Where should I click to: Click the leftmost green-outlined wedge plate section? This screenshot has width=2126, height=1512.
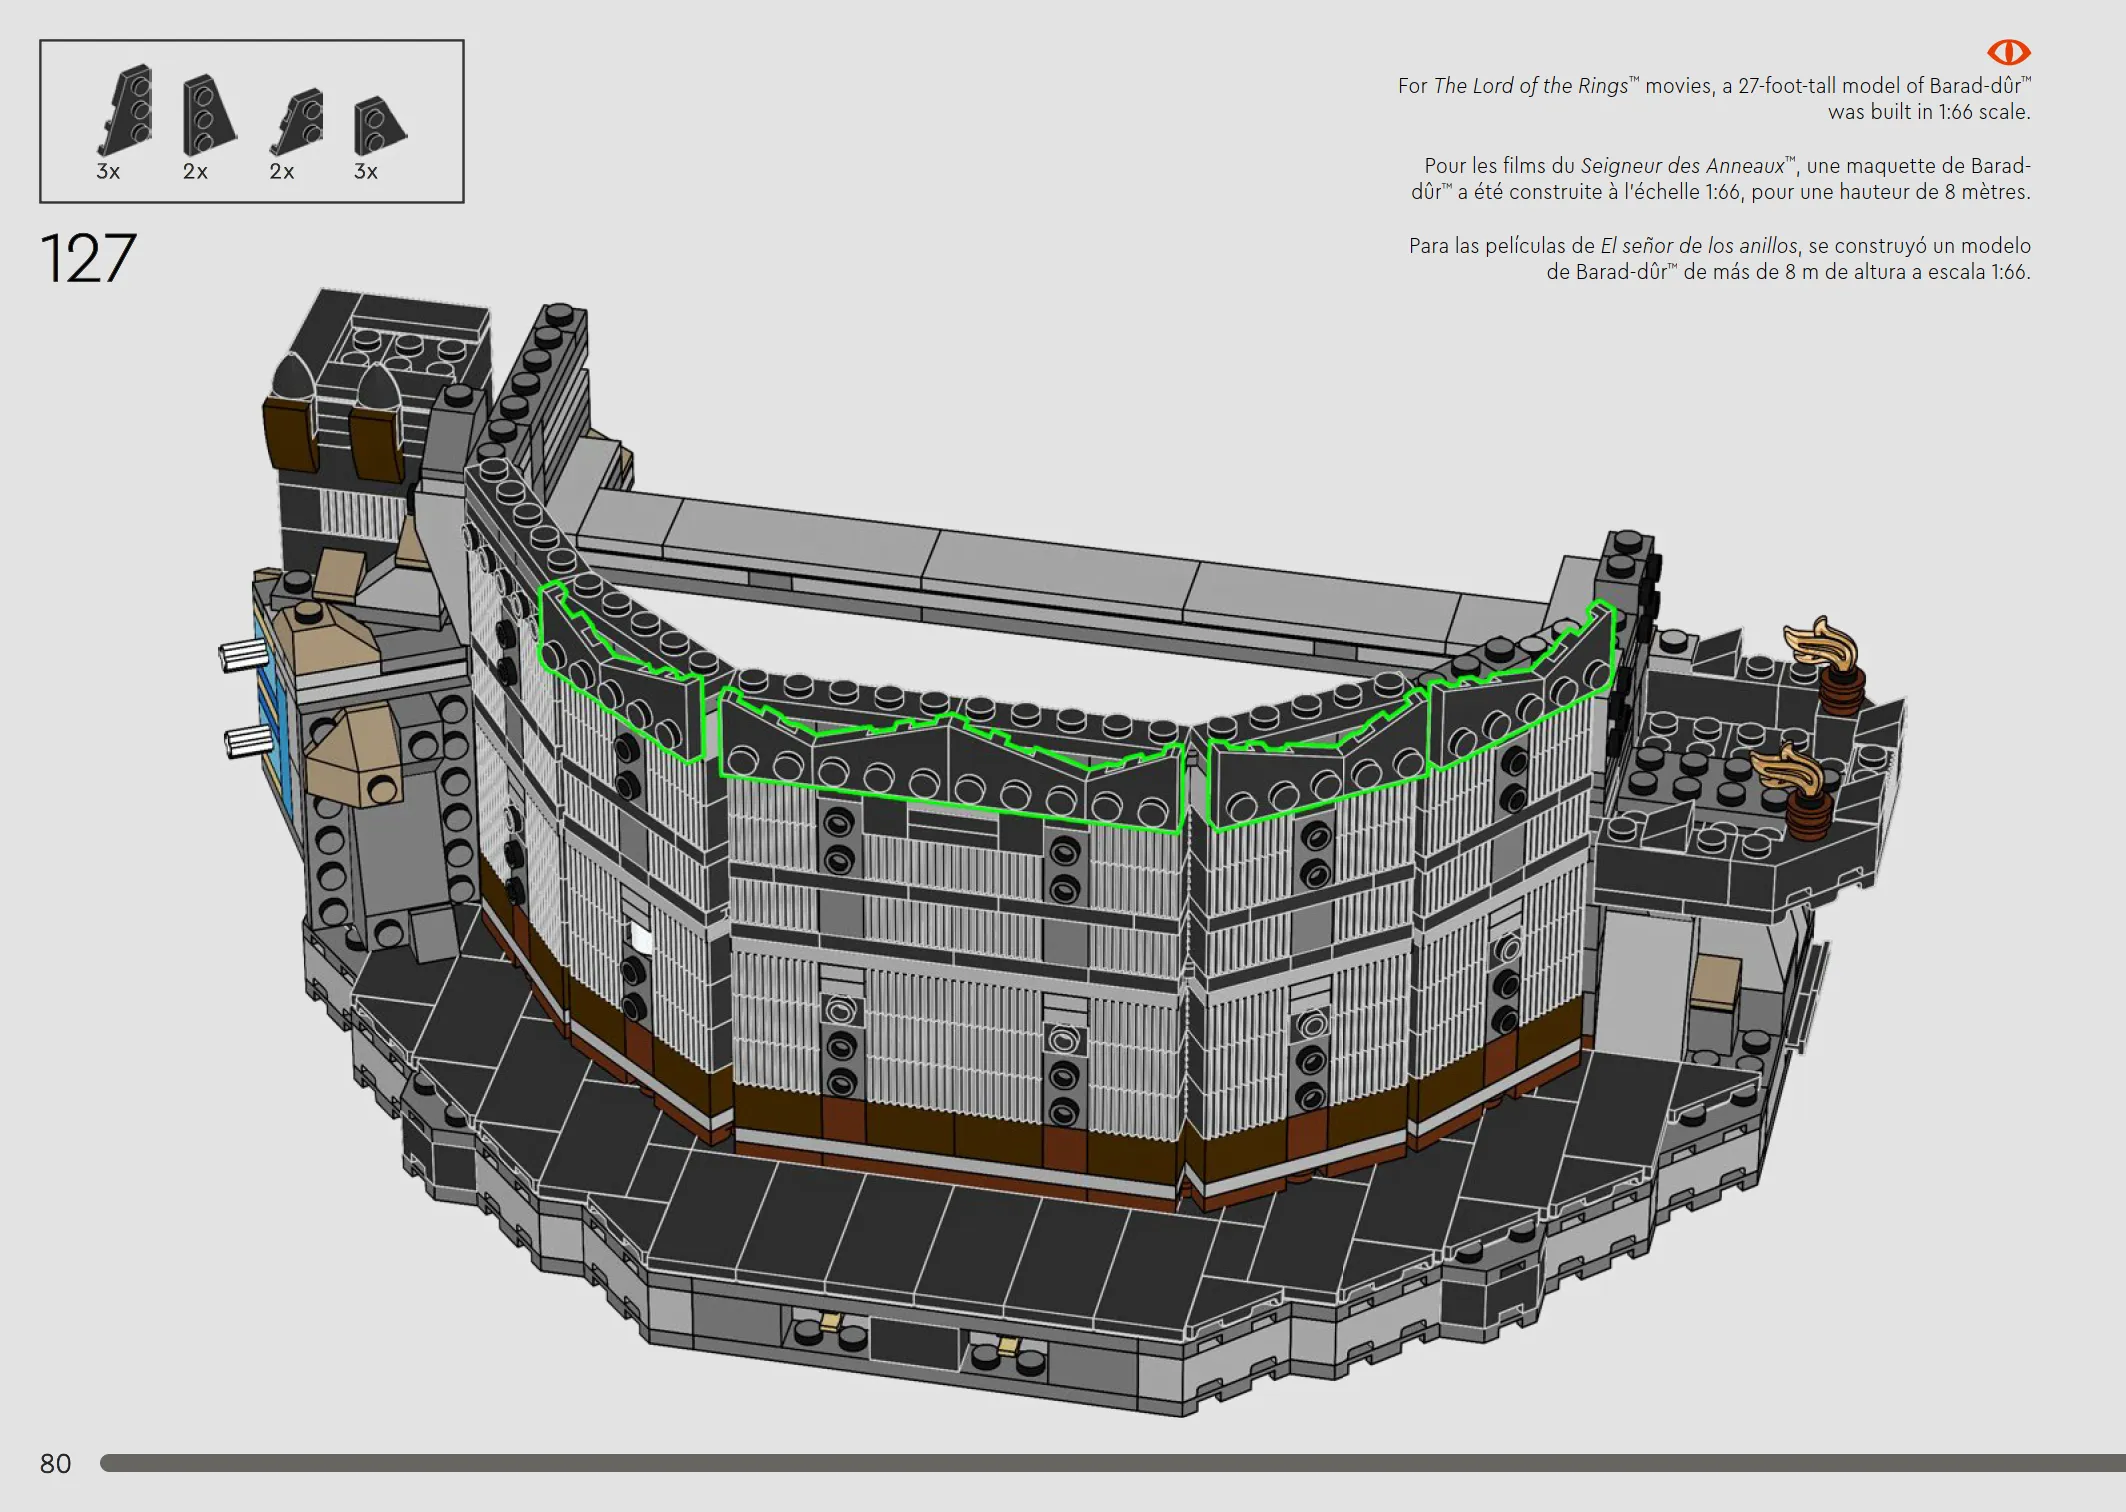tap(620, 670)
